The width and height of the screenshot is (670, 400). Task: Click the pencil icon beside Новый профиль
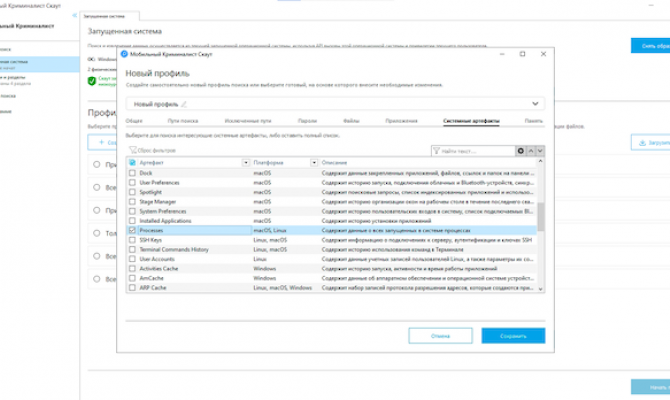pyautogui.click(x=183, y=104)
